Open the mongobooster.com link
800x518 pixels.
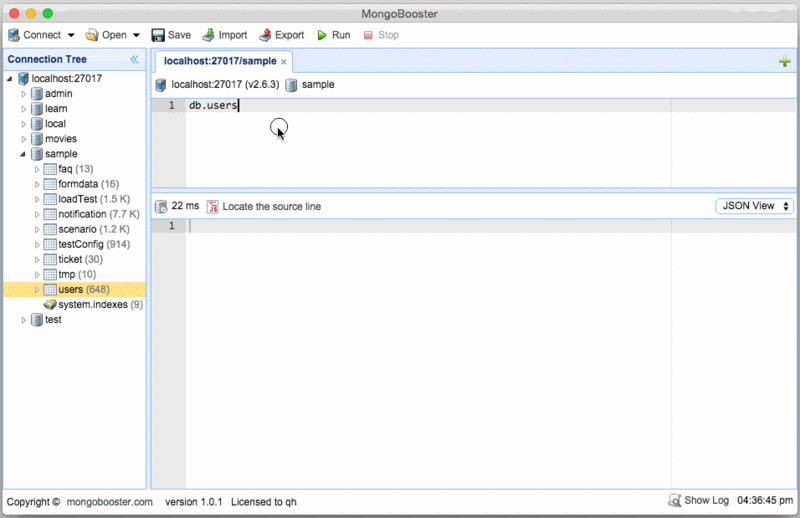[x=110, y=502]
